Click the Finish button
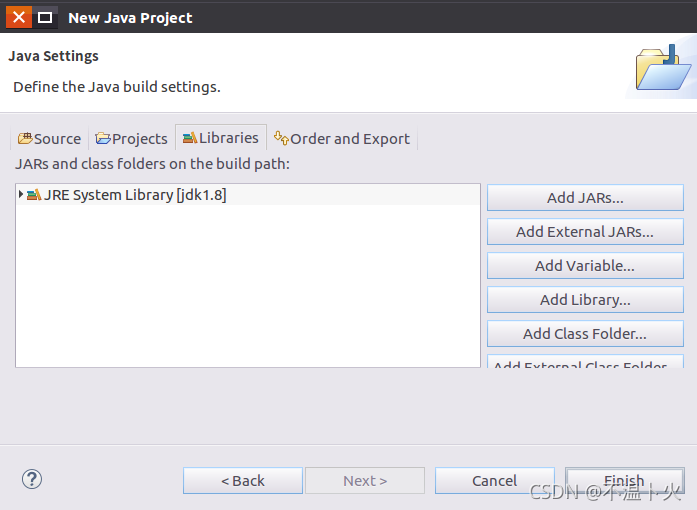Screen dimensions: 697x510 click(625, 481)
